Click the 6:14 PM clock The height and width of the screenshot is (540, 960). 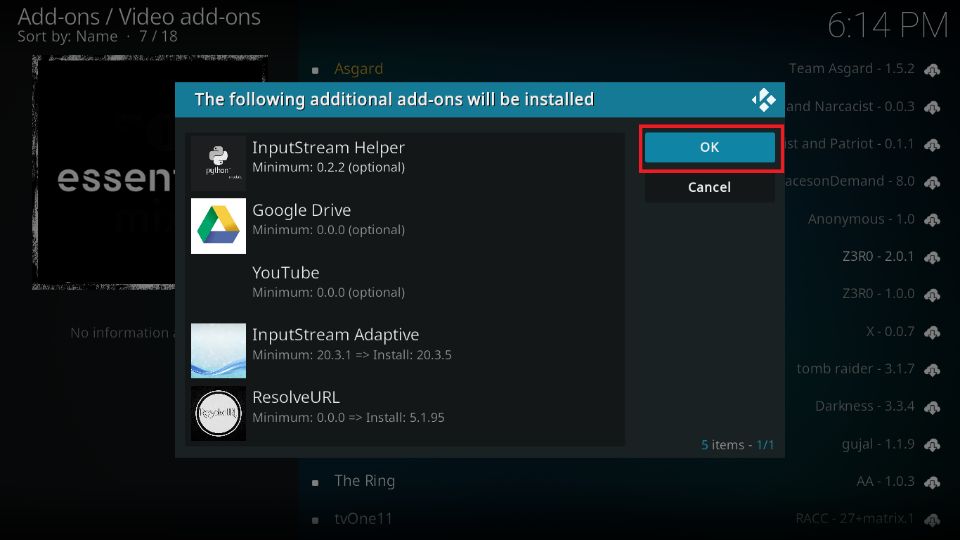(x=887, y=26)
